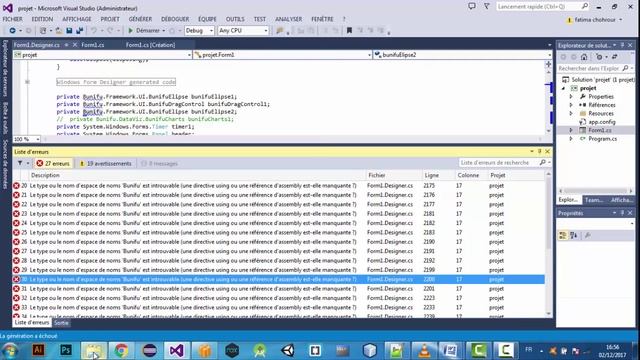
Task: Switch to the Sortie output tab
Action: point(61,323)
